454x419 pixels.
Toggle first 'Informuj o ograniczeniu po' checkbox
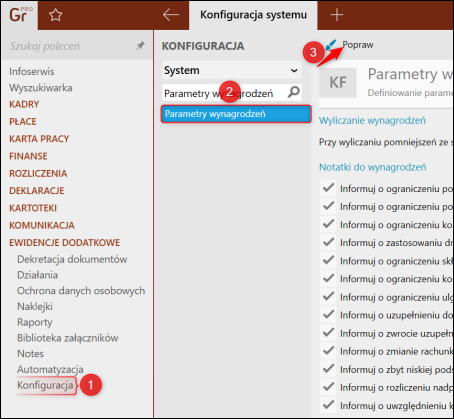coord(328,188)
